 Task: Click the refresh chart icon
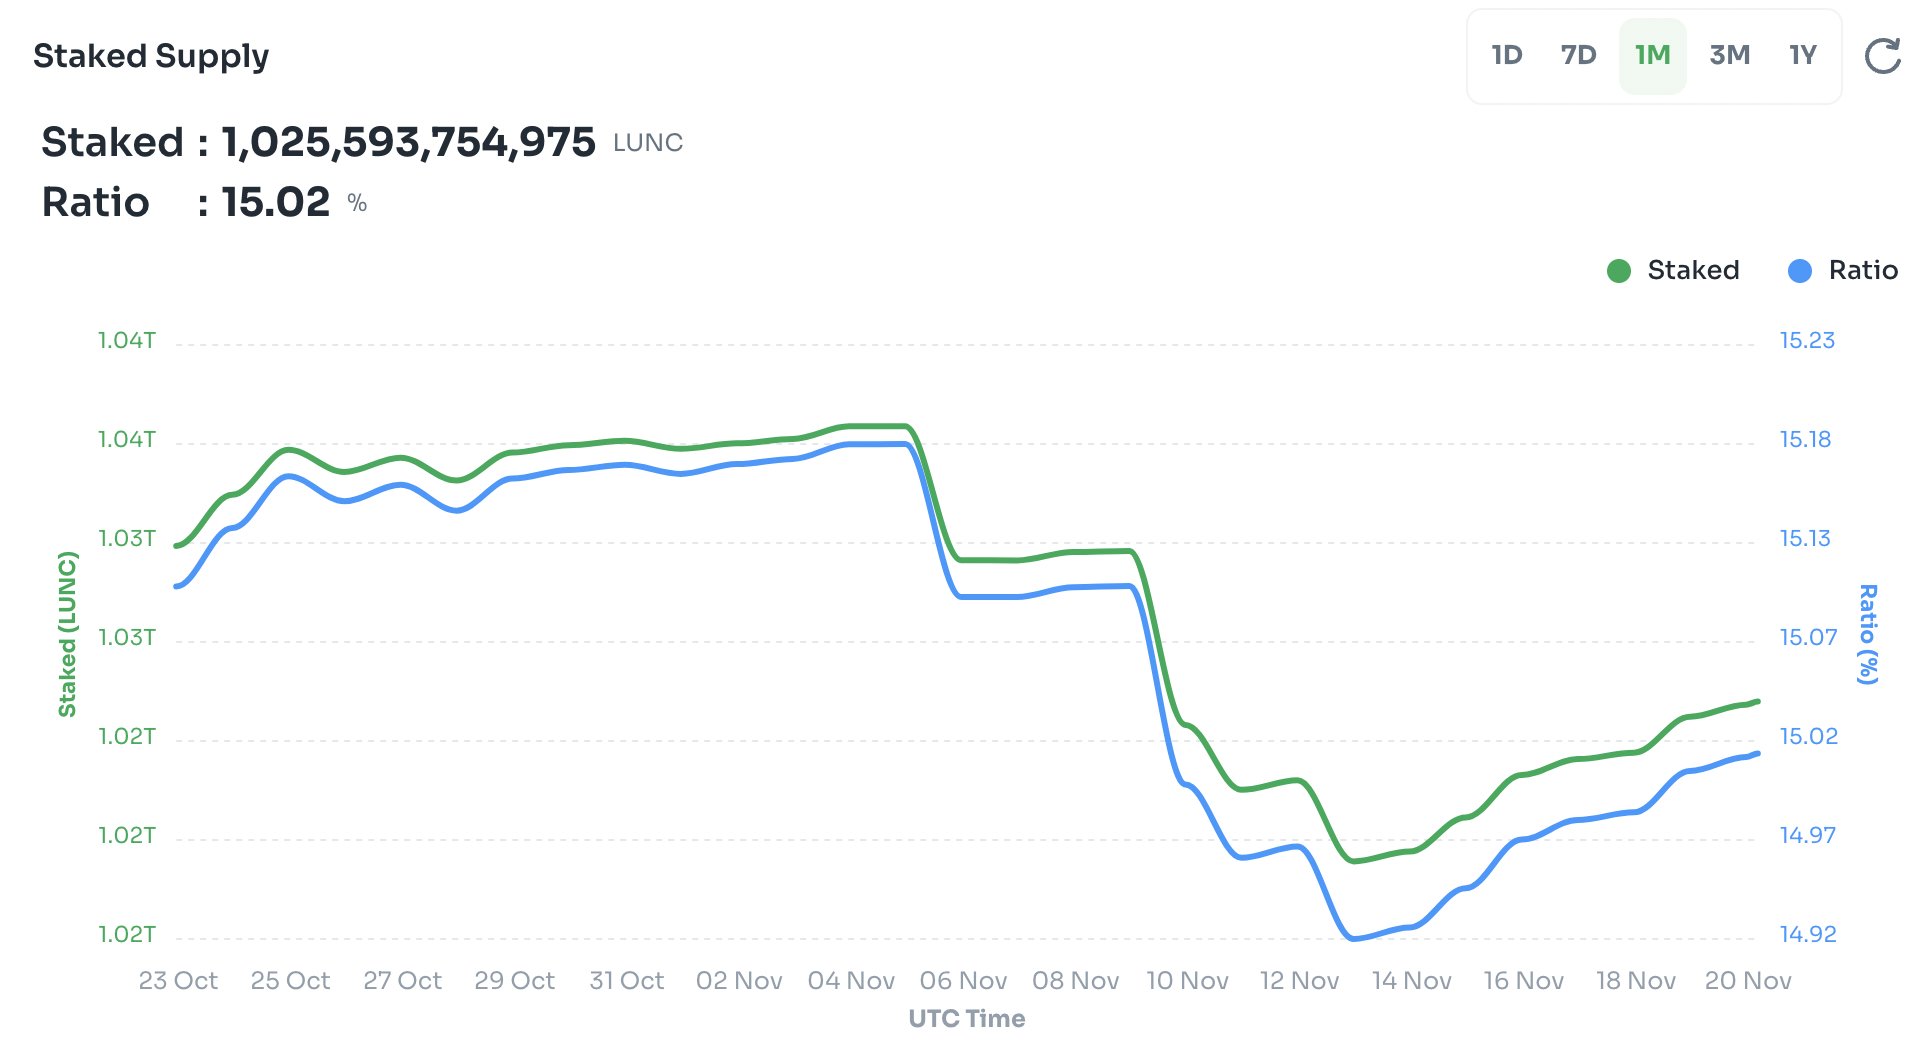point(1883,56)
